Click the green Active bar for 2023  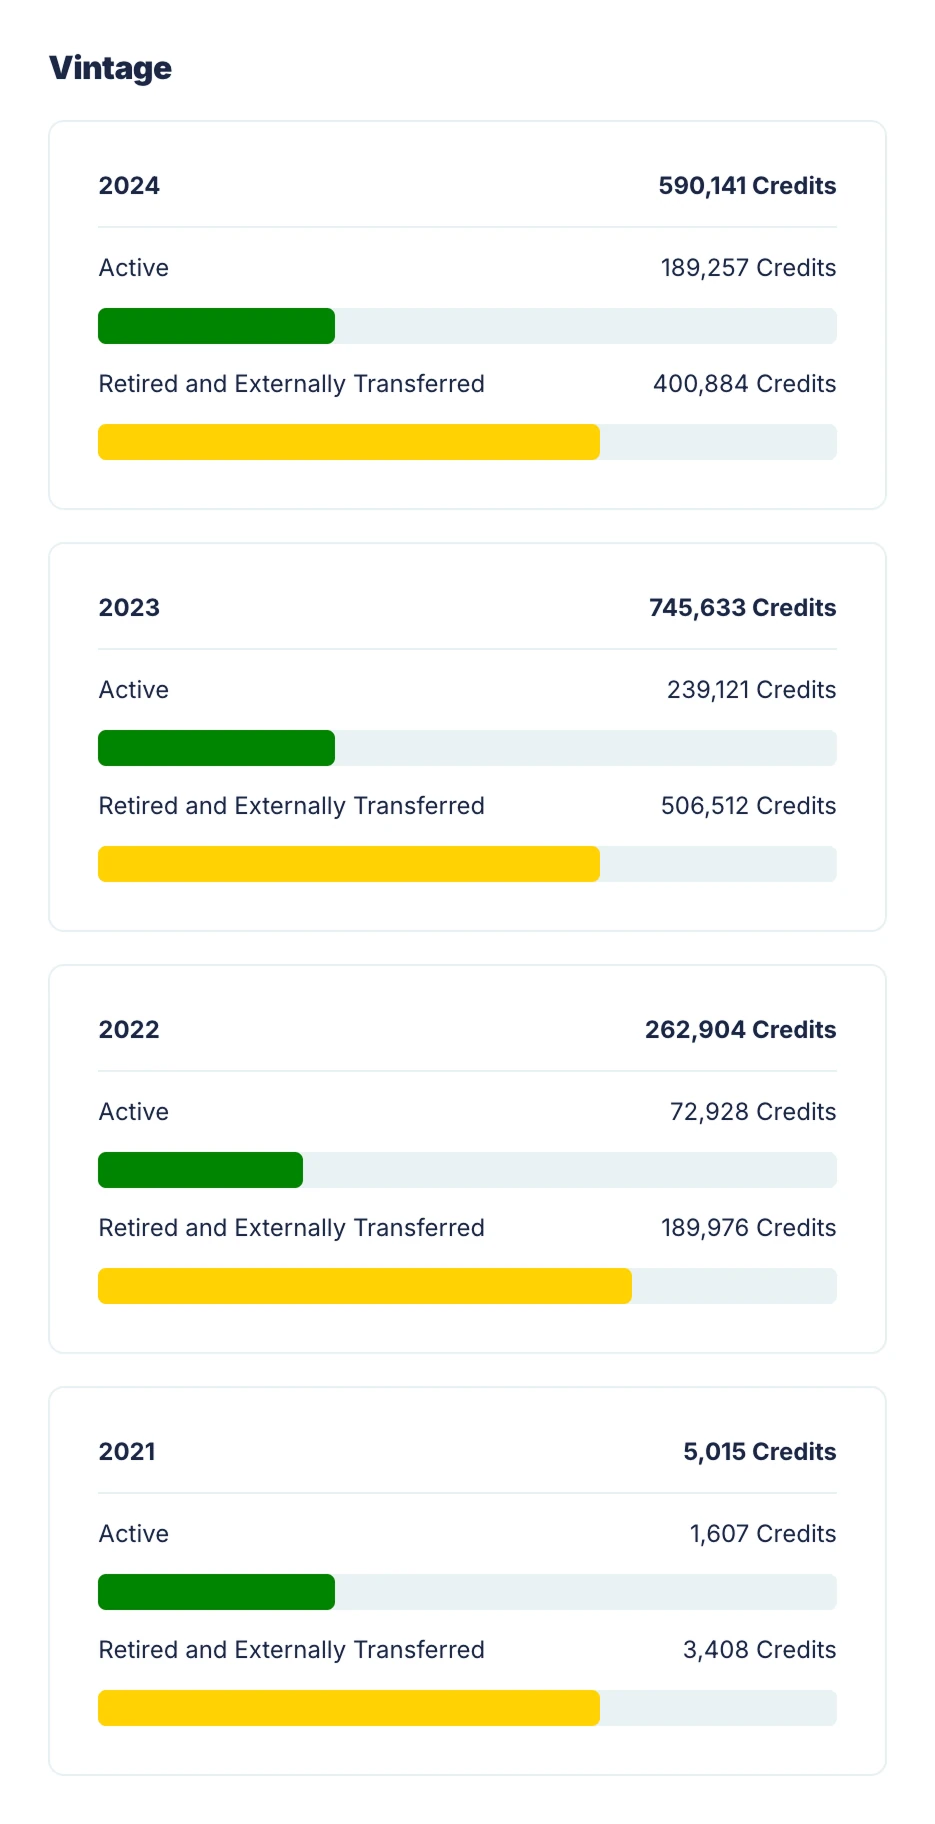216,748
